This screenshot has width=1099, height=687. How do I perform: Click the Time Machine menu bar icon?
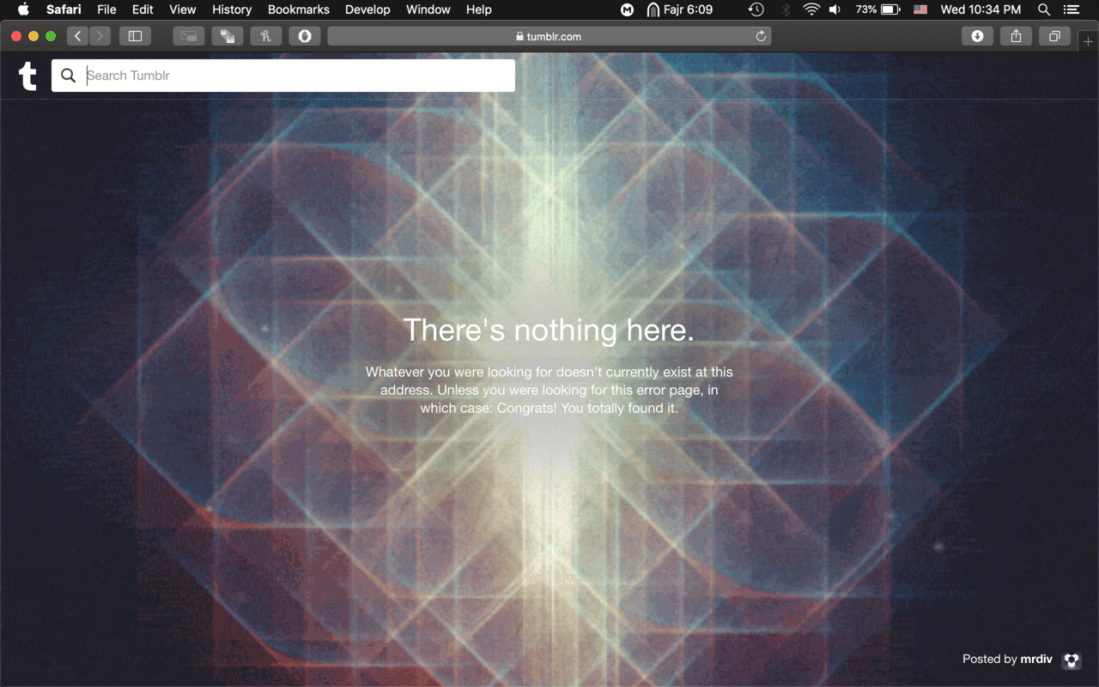coord(756,10)
